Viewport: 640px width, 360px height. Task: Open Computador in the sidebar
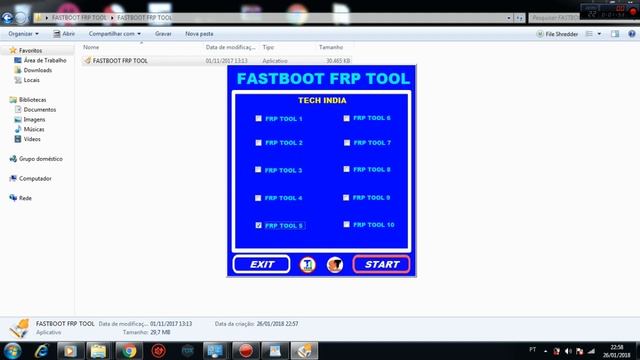31,178
